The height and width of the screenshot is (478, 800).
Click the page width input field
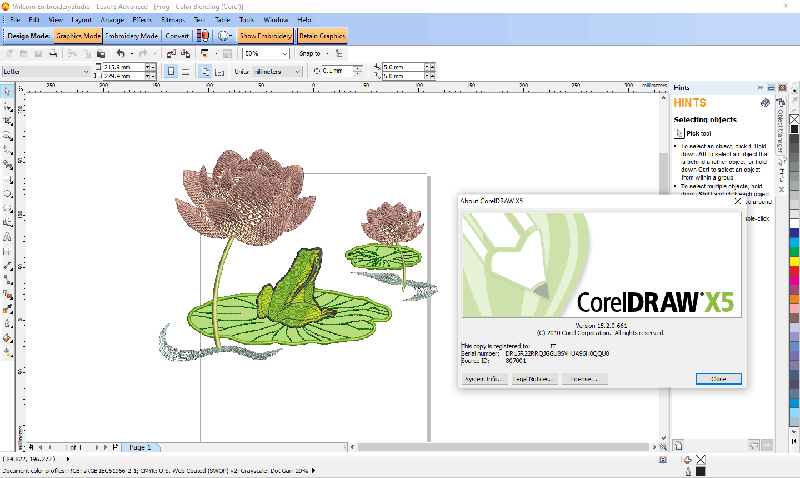click(123, 67)
